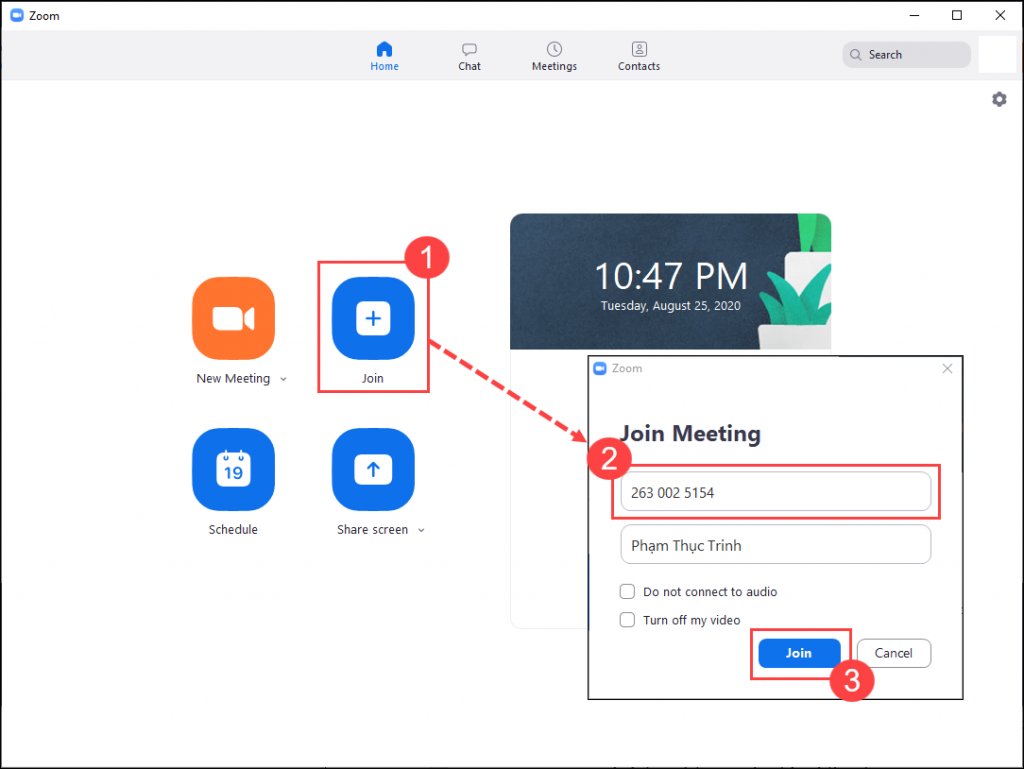Image resolution: width=1024 pixels, height=769 pixels.
Task: Click the Join Meeting heading text
Action: tap(690, 433)
